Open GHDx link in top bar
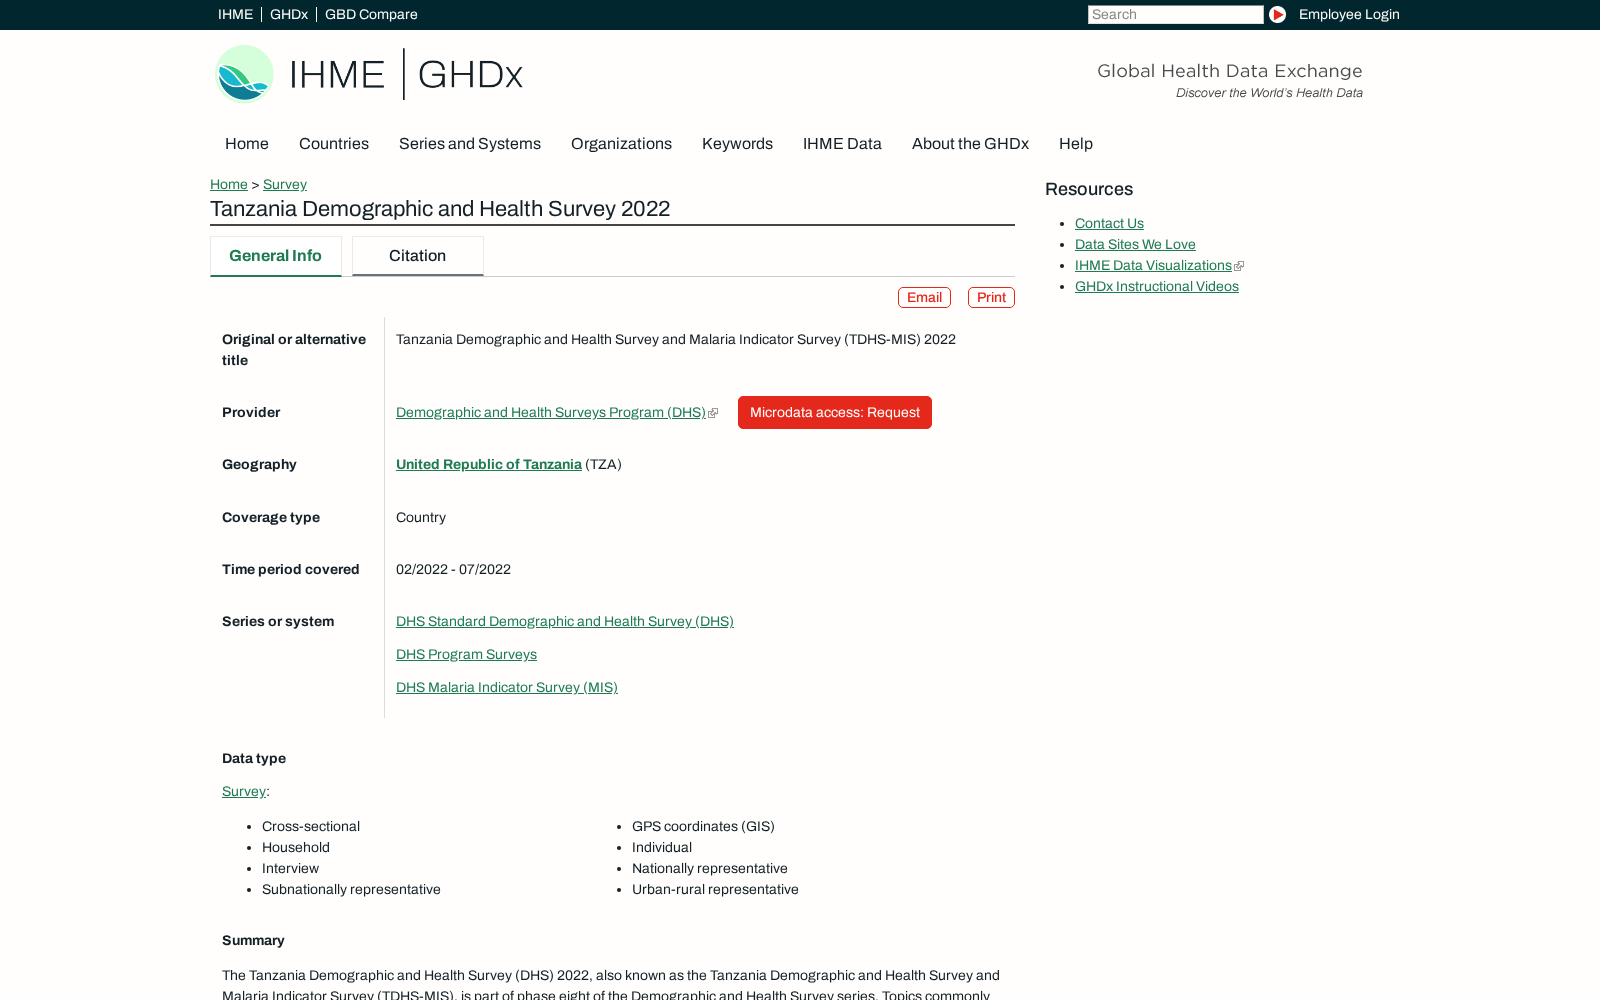The image size is (1600, 1000). tap(289, 14)
